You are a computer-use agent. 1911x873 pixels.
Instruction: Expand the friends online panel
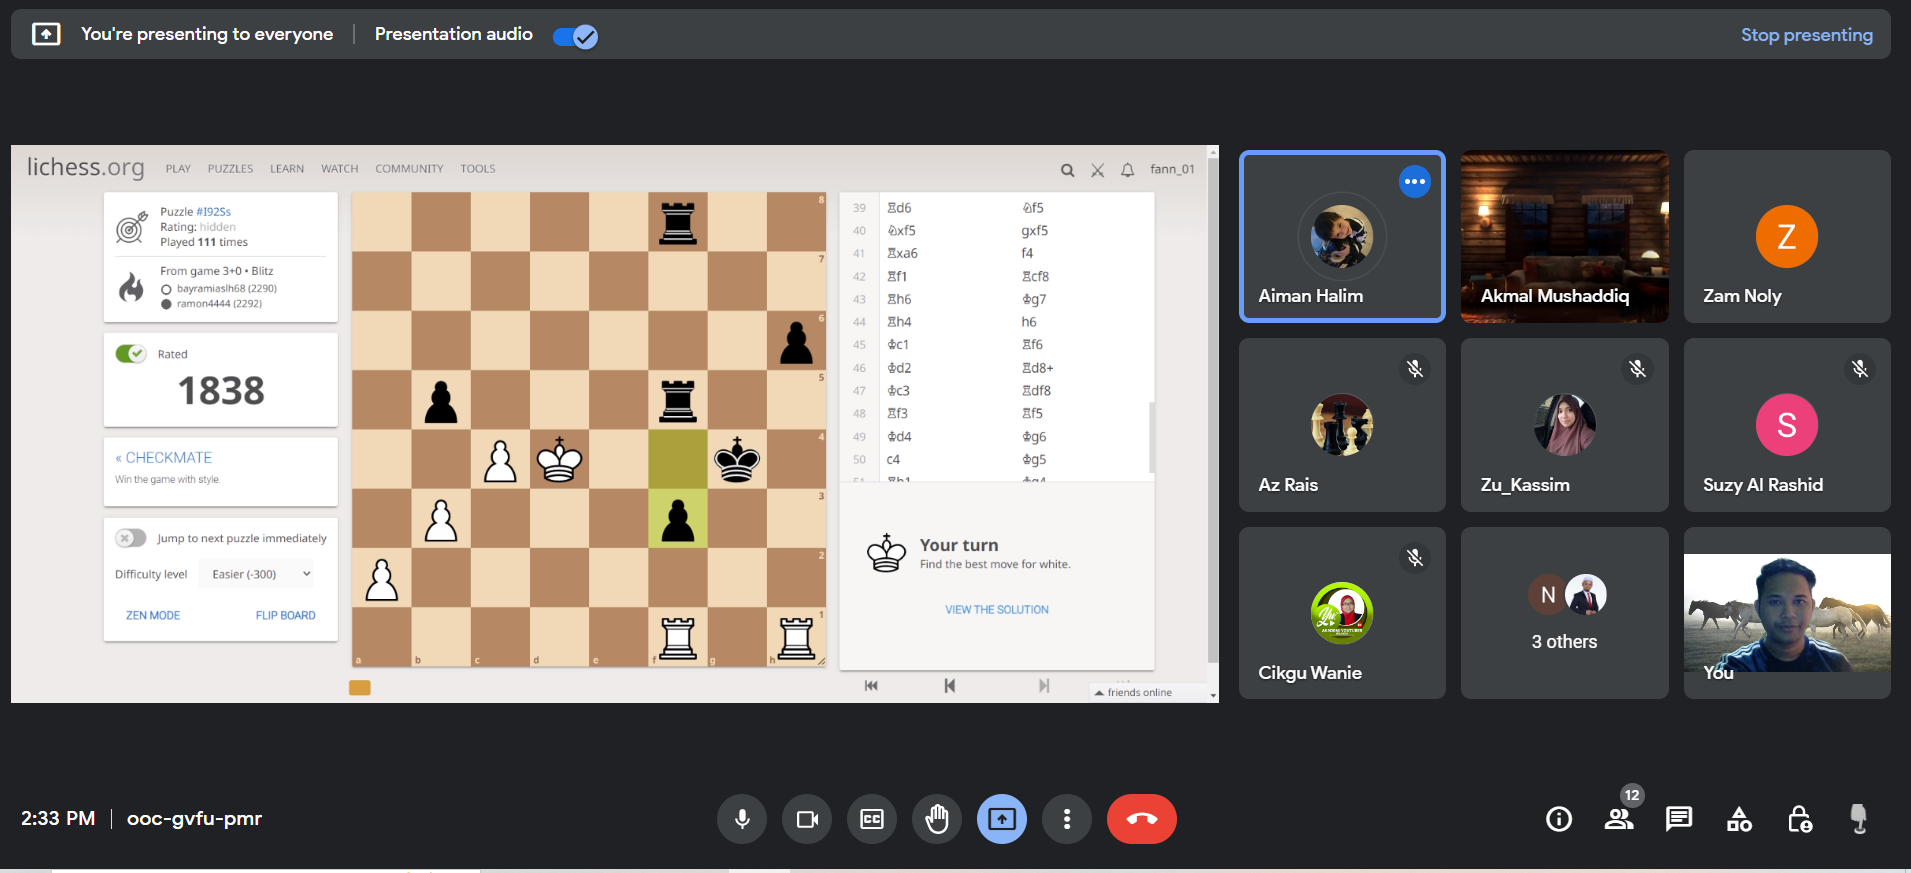1138,692
